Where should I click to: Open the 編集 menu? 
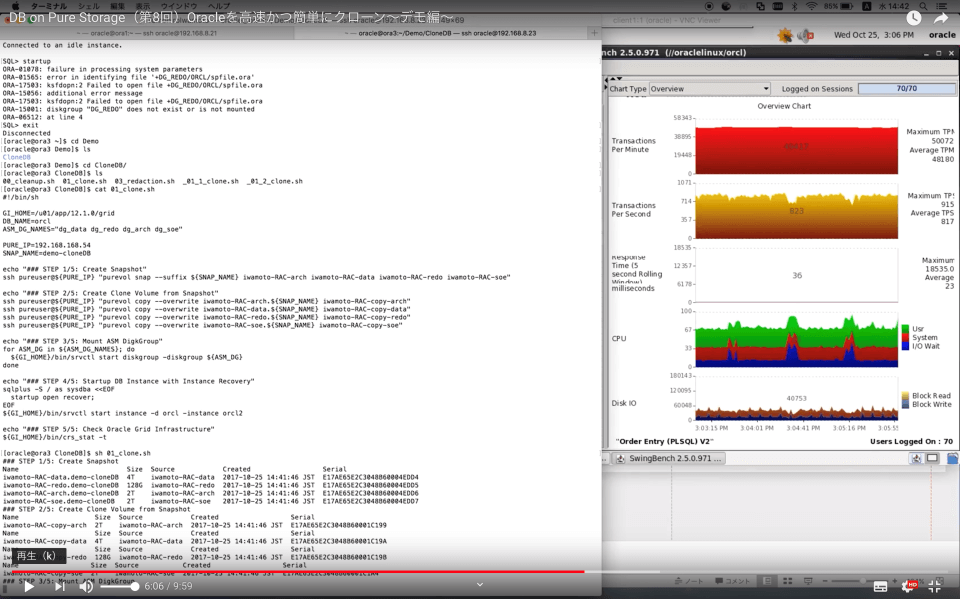(117, 6)
